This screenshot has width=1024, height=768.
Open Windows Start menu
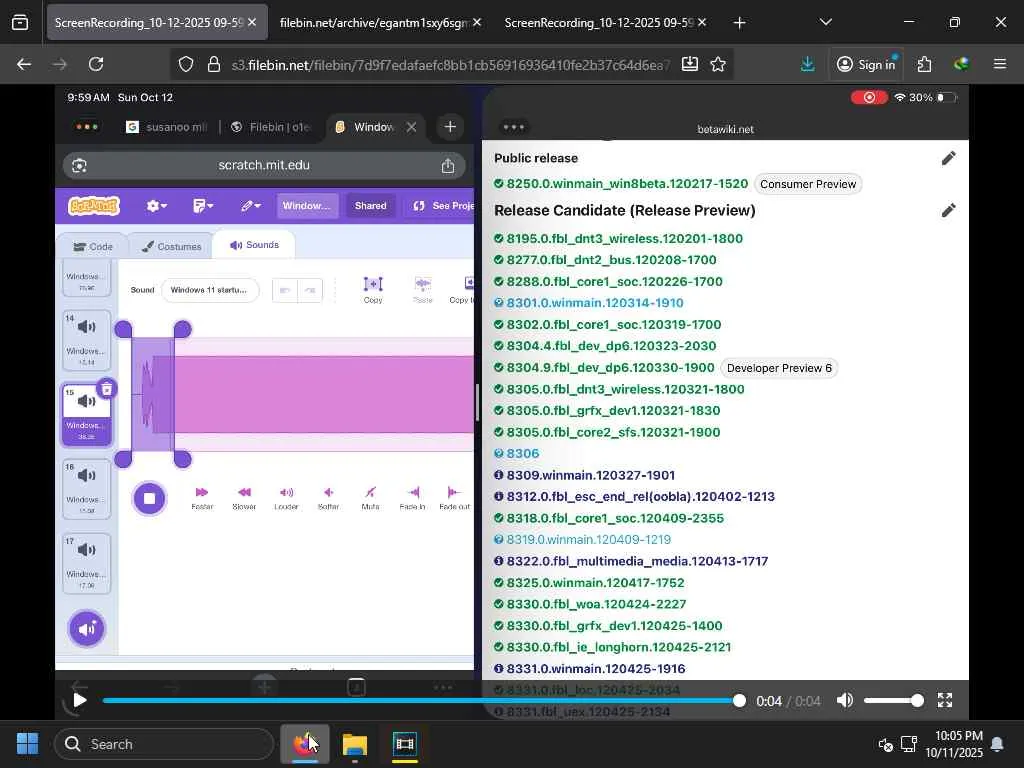tap(27, 744)
